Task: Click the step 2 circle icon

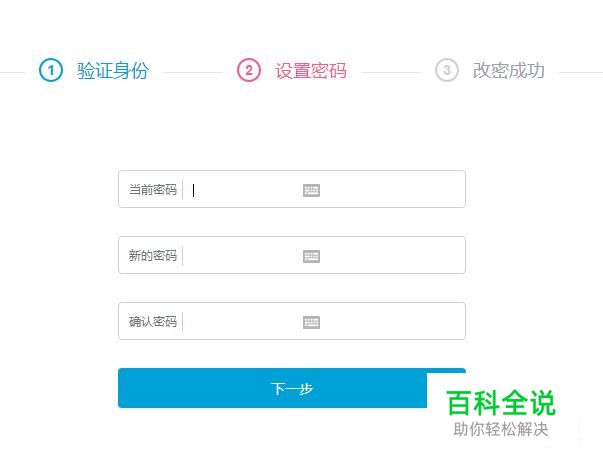Action: coord(249,70)
